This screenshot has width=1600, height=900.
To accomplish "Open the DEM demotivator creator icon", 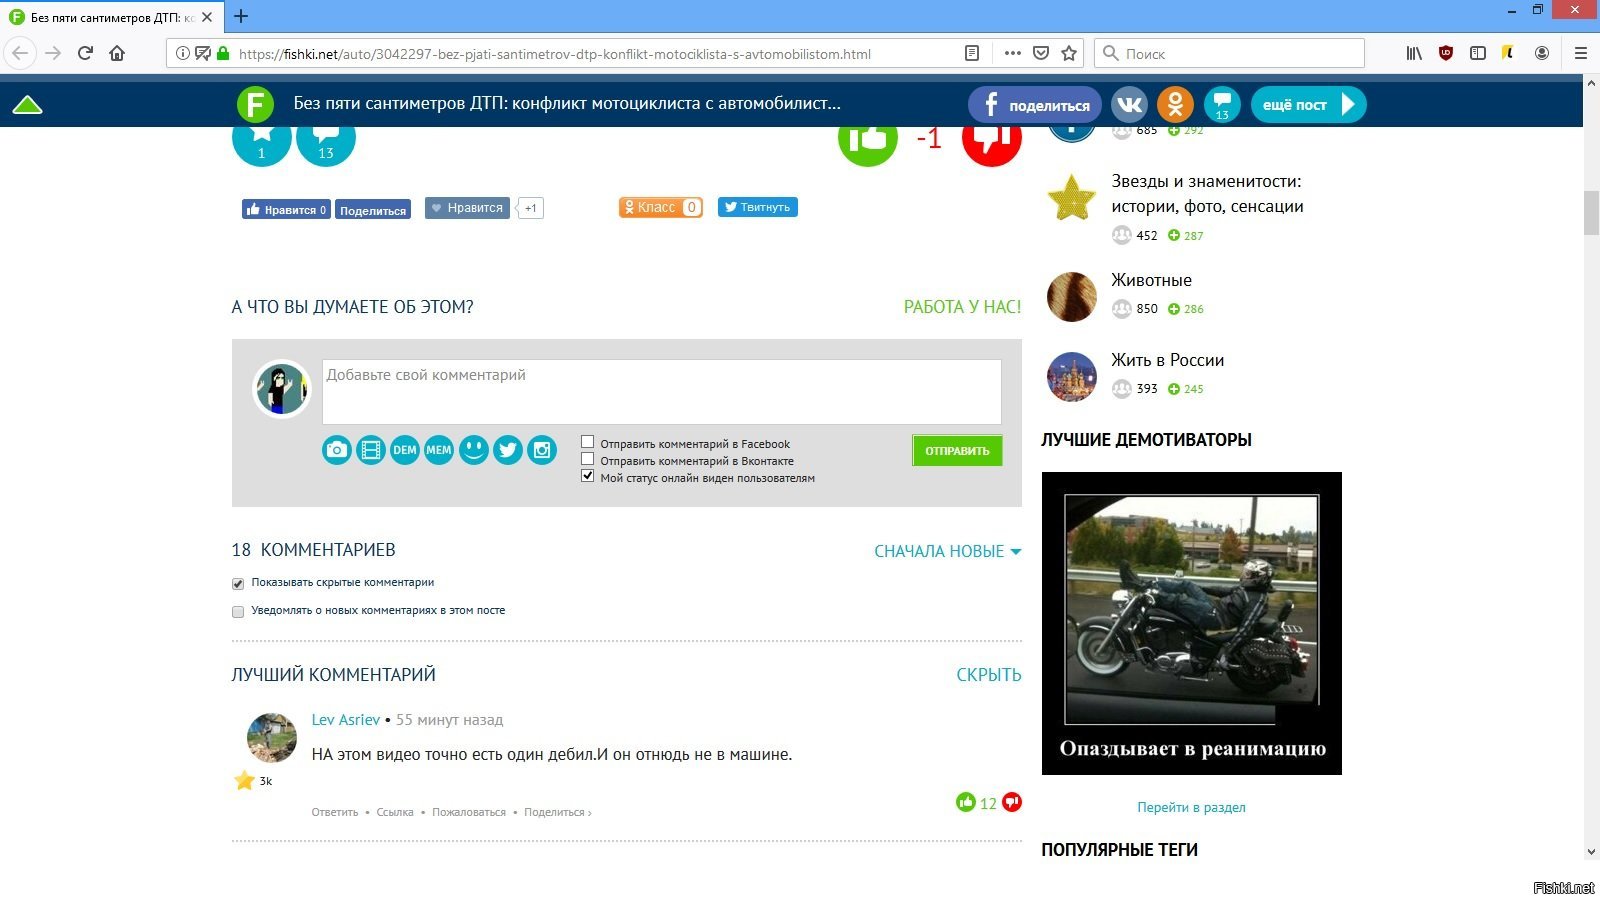I will tap(405, 450).
